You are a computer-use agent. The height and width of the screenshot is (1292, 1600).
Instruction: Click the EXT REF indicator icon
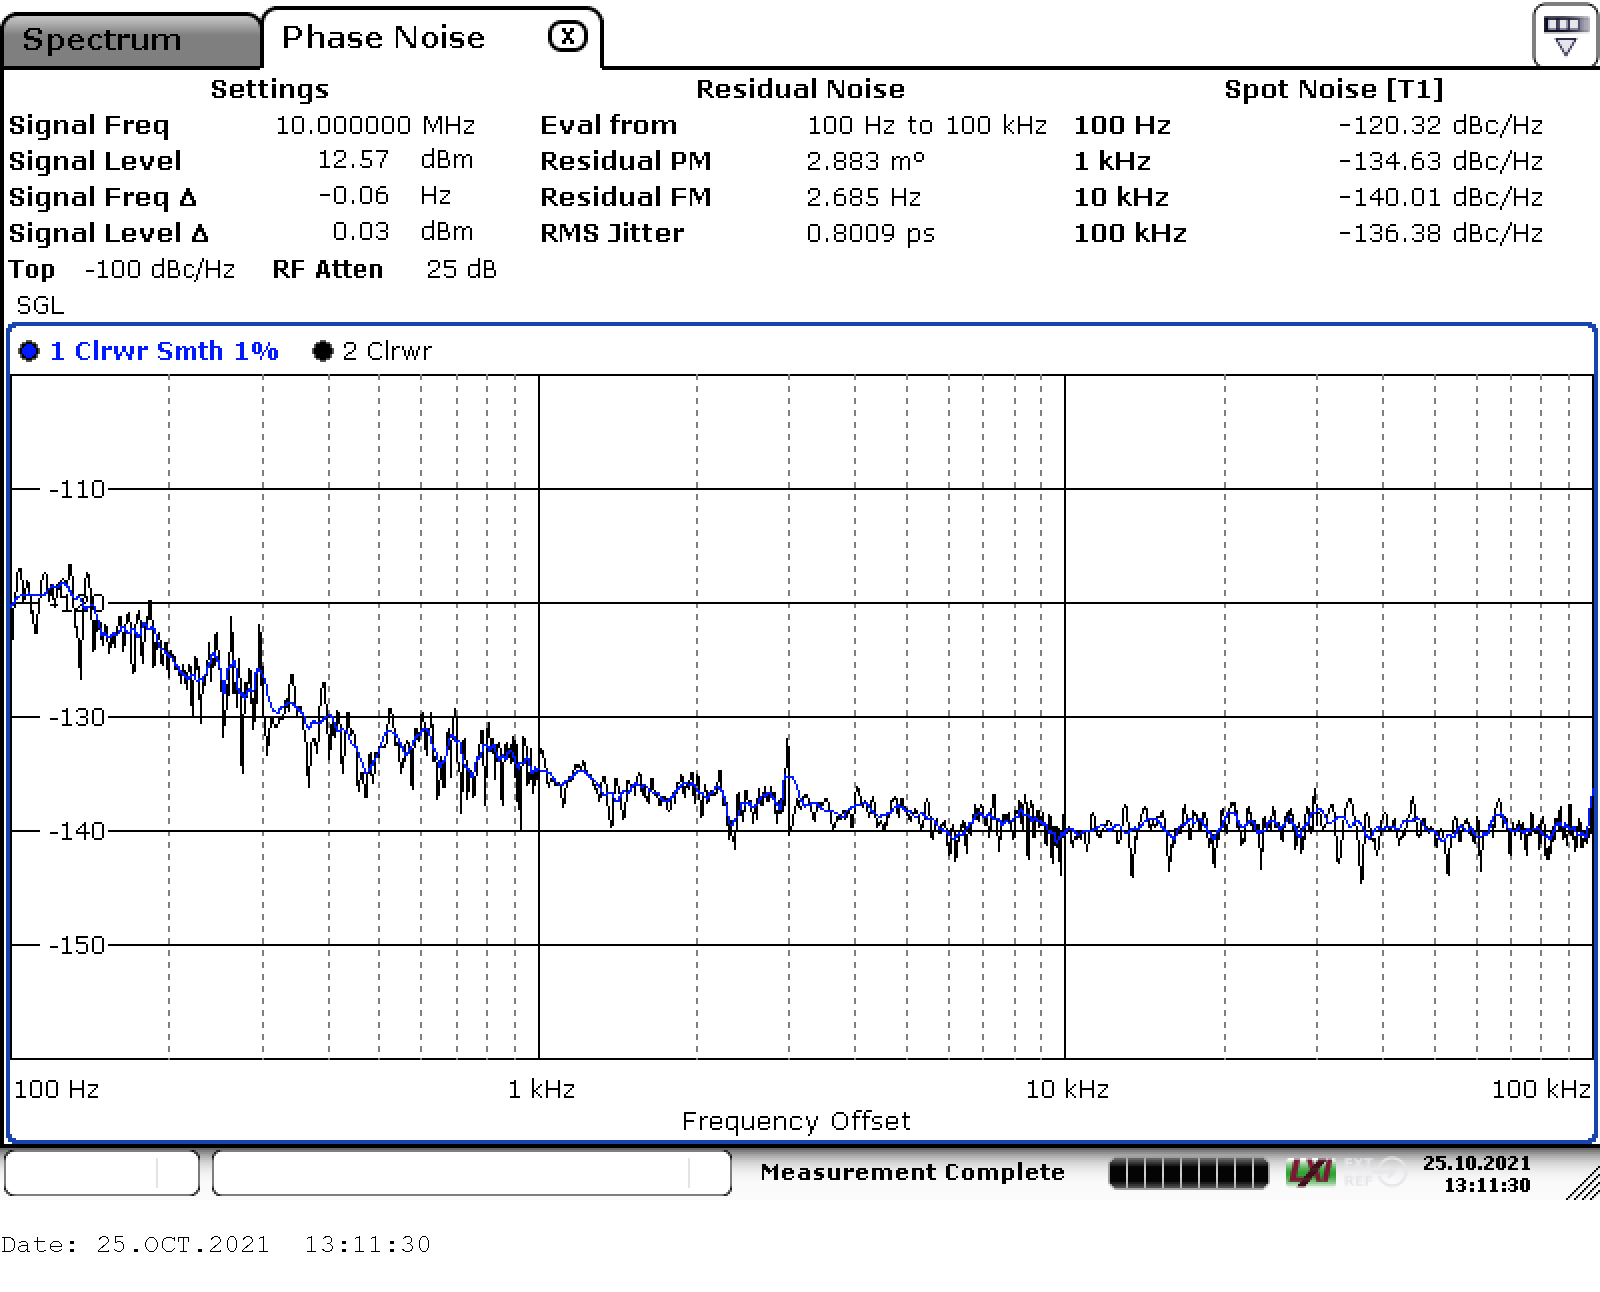[x=1376, y=1171]
